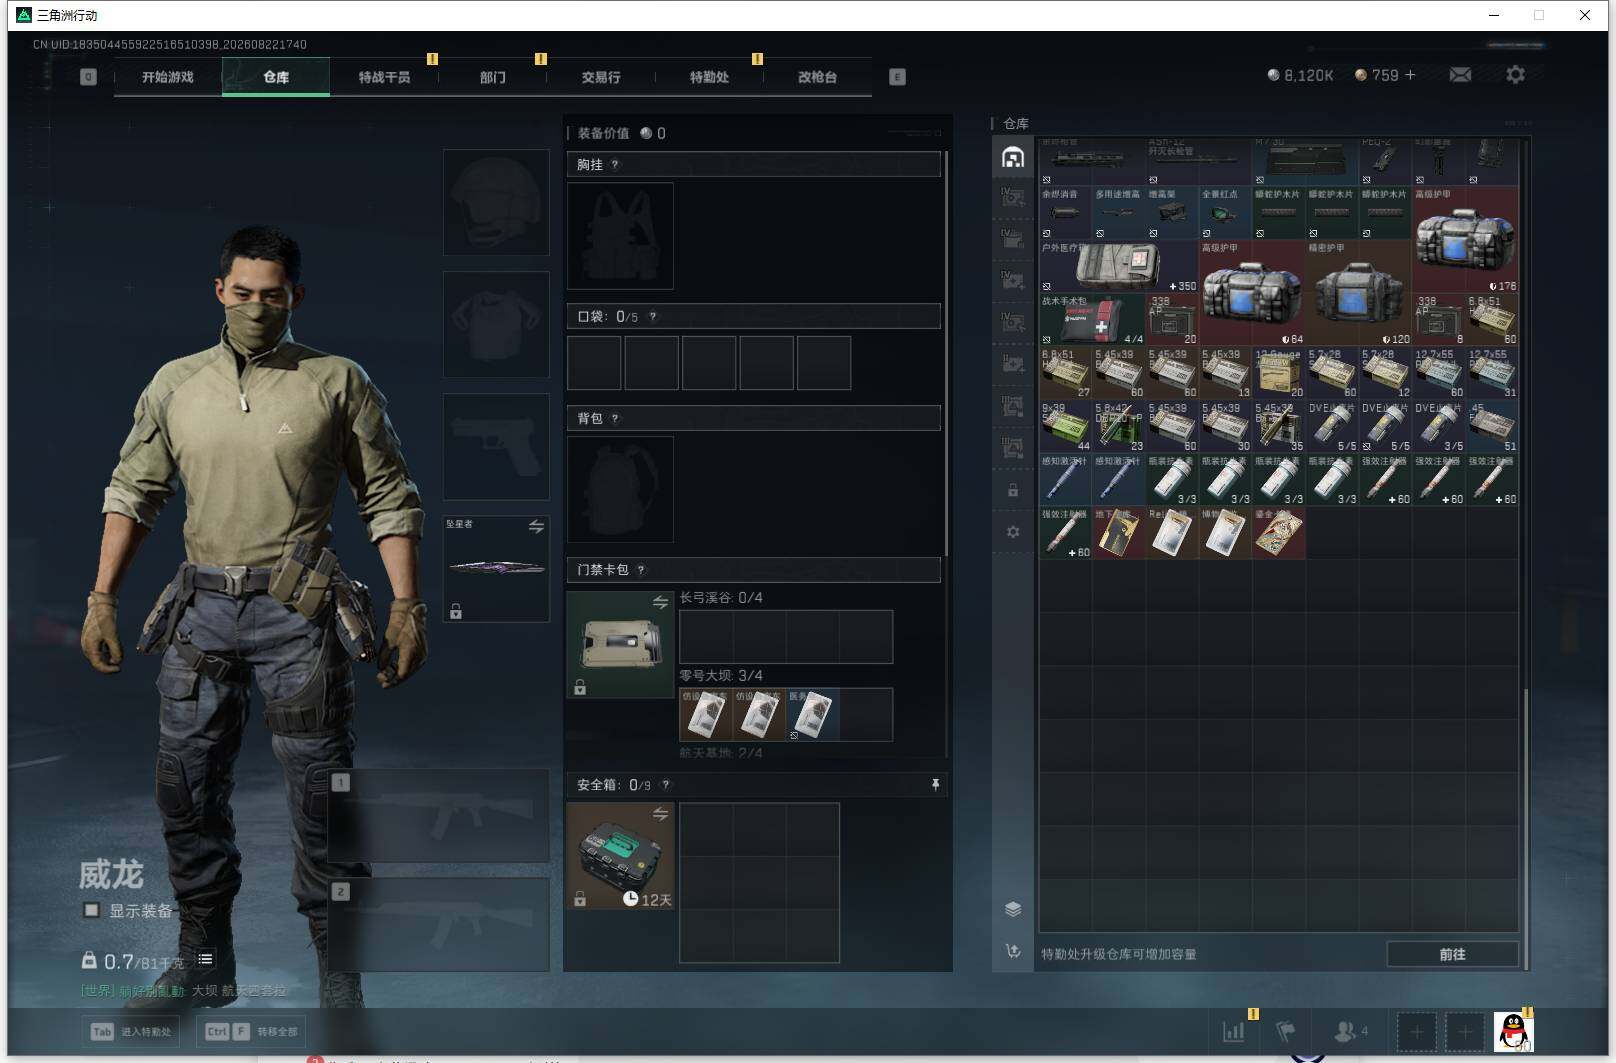Switch to the 特战干员 tab

384,77
